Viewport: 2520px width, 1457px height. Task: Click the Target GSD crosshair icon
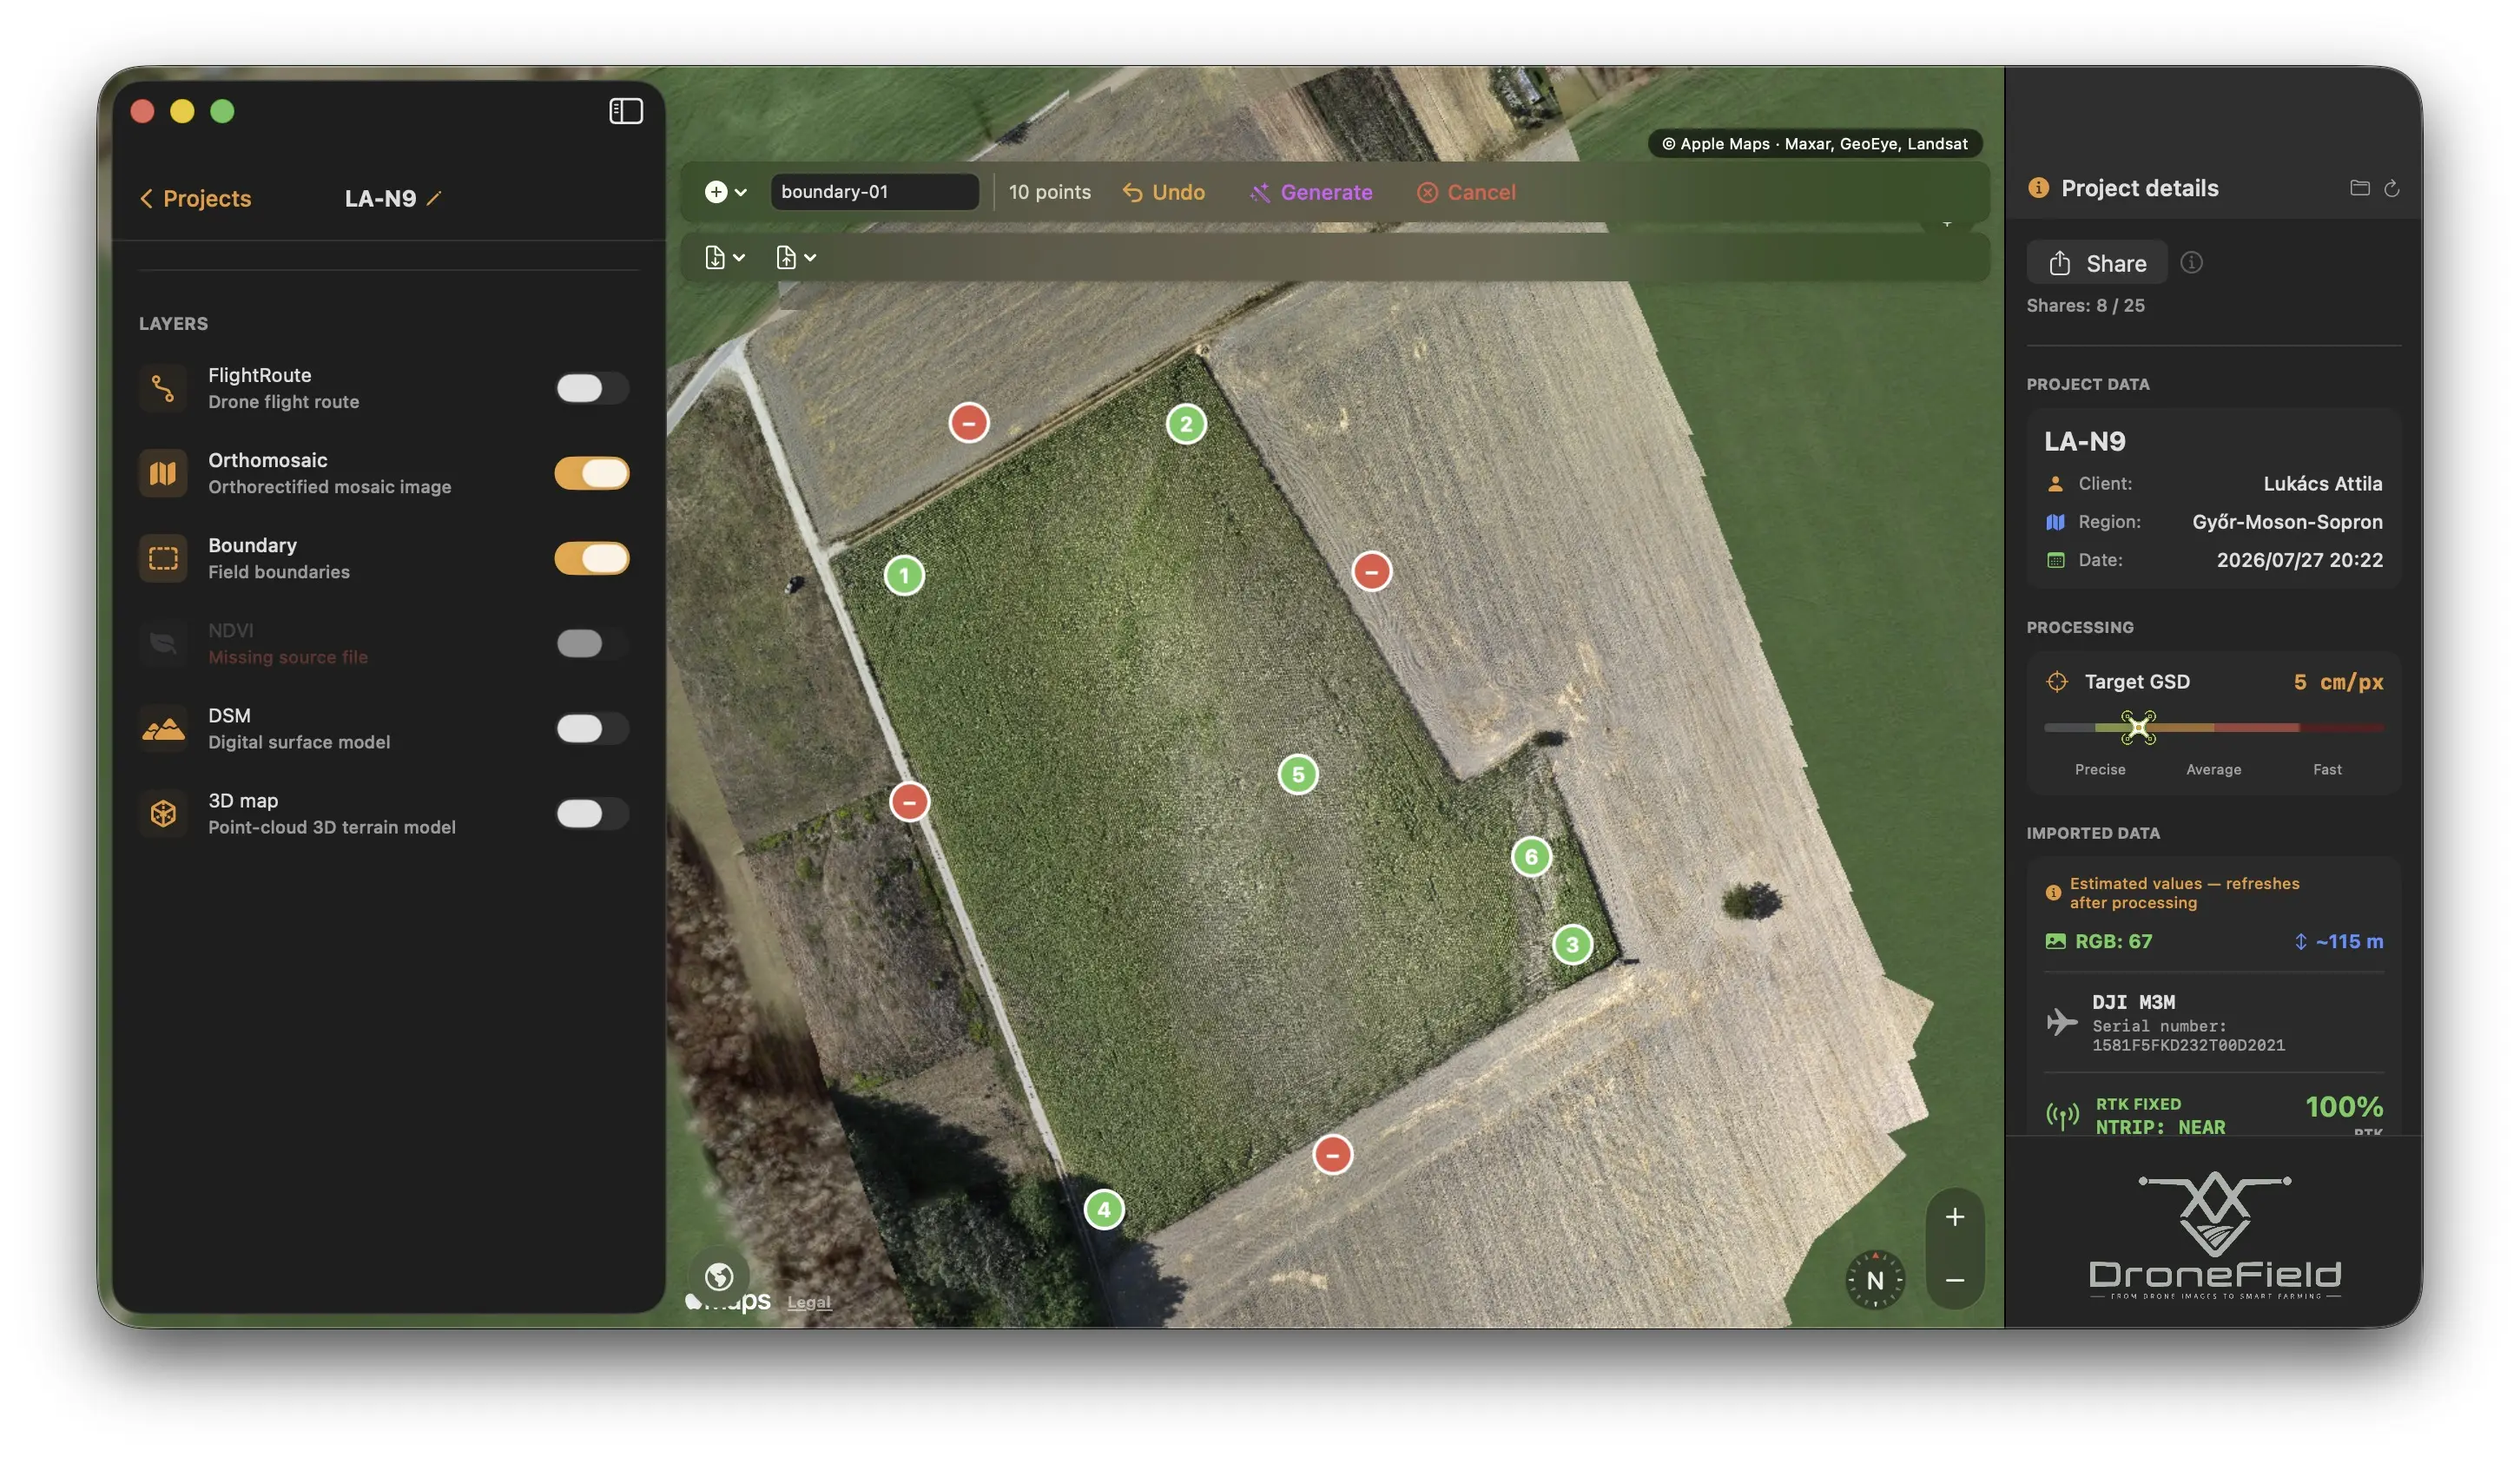click(2056, 681)
